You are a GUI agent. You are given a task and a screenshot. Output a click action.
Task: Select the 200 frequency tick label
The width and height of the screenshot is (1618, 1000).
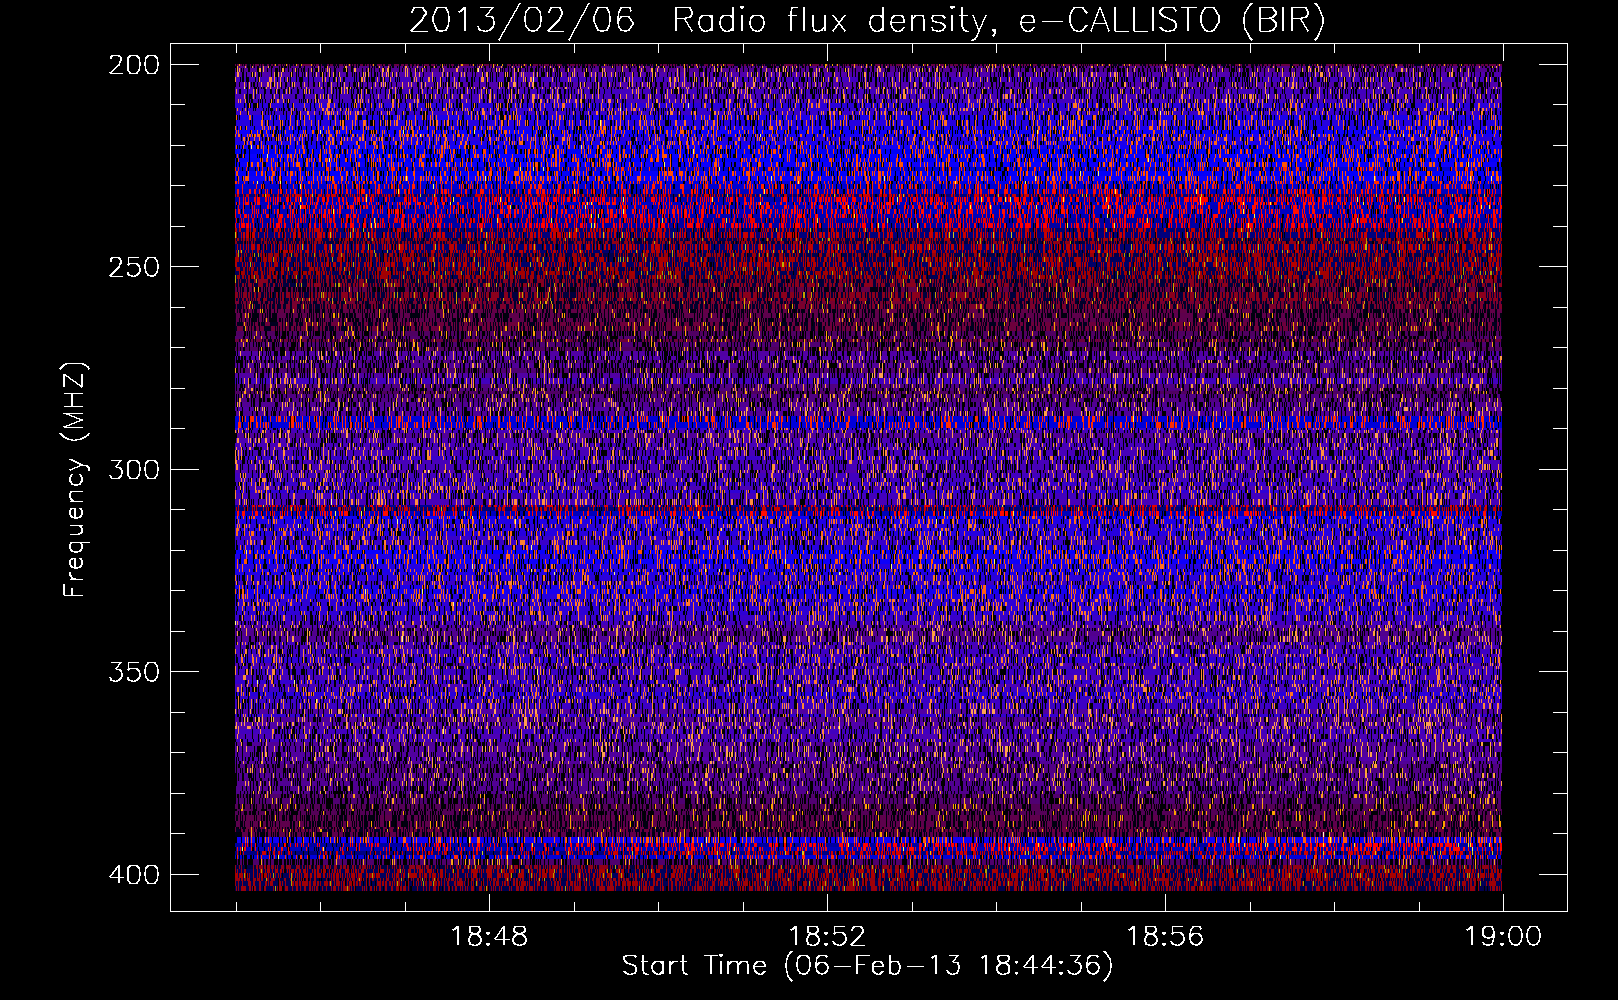pos(133,65)
